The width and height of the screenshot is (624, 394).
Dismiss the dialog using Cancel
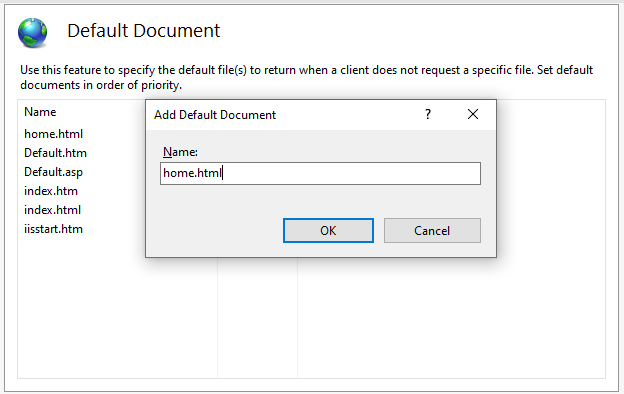point(432,230)
